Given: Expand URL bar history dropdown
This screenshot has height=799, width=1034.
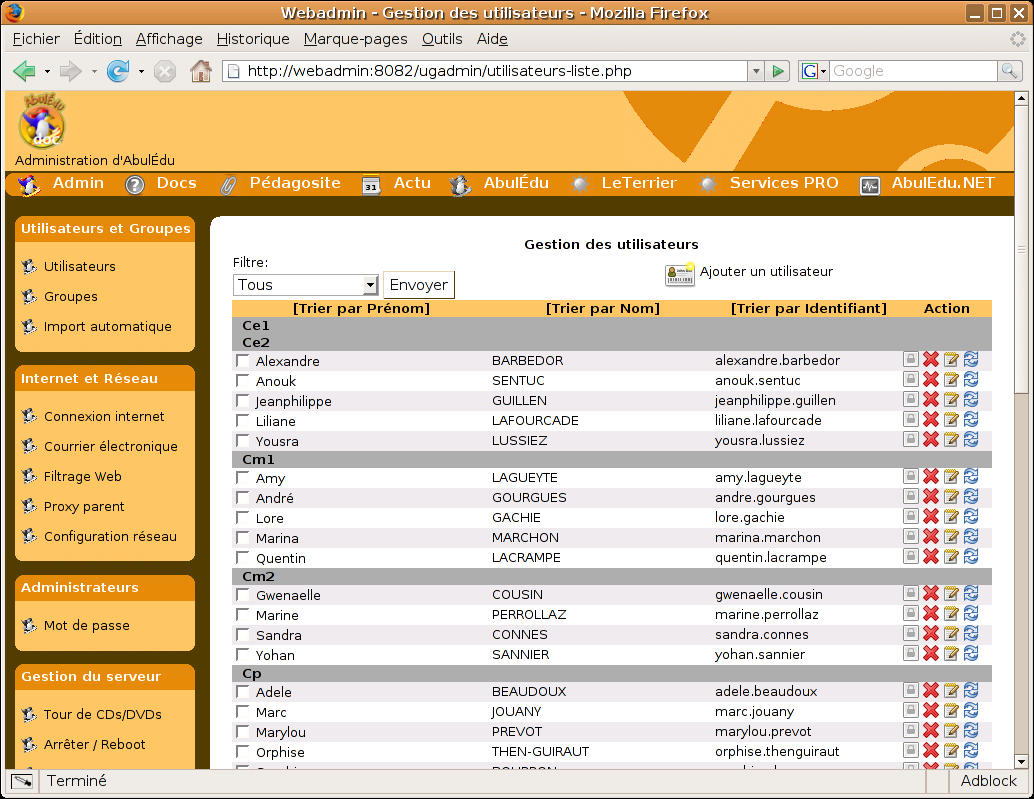Looking at the screenshot, I should (756, 71).
